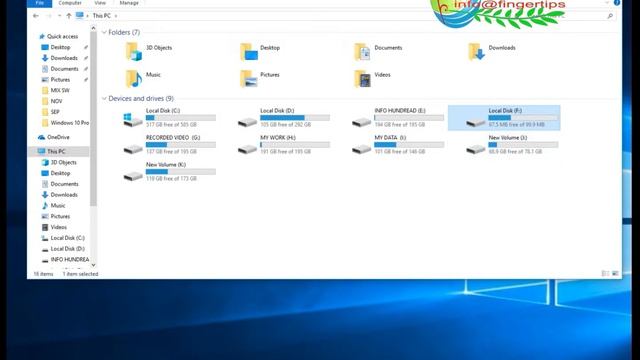Screen dimensions: 640x360
Task: Click the Local Disk (C:) capacity bar
Action: point(181,118)
